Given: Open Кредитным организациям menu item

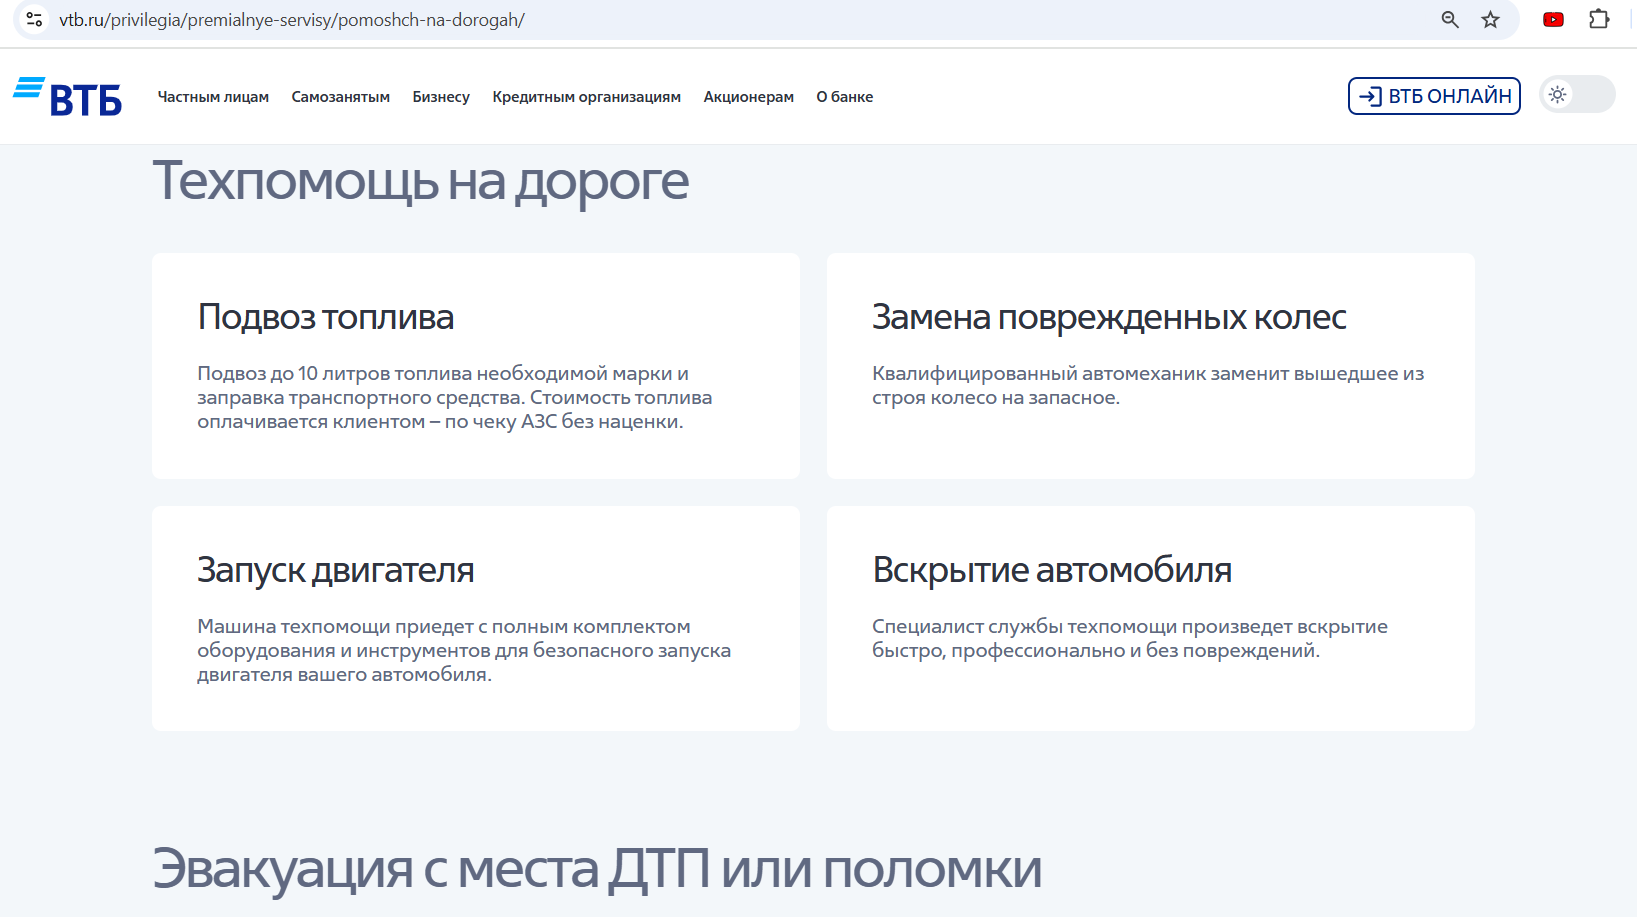Looking at the screenshot, I should tap(586, 97).
